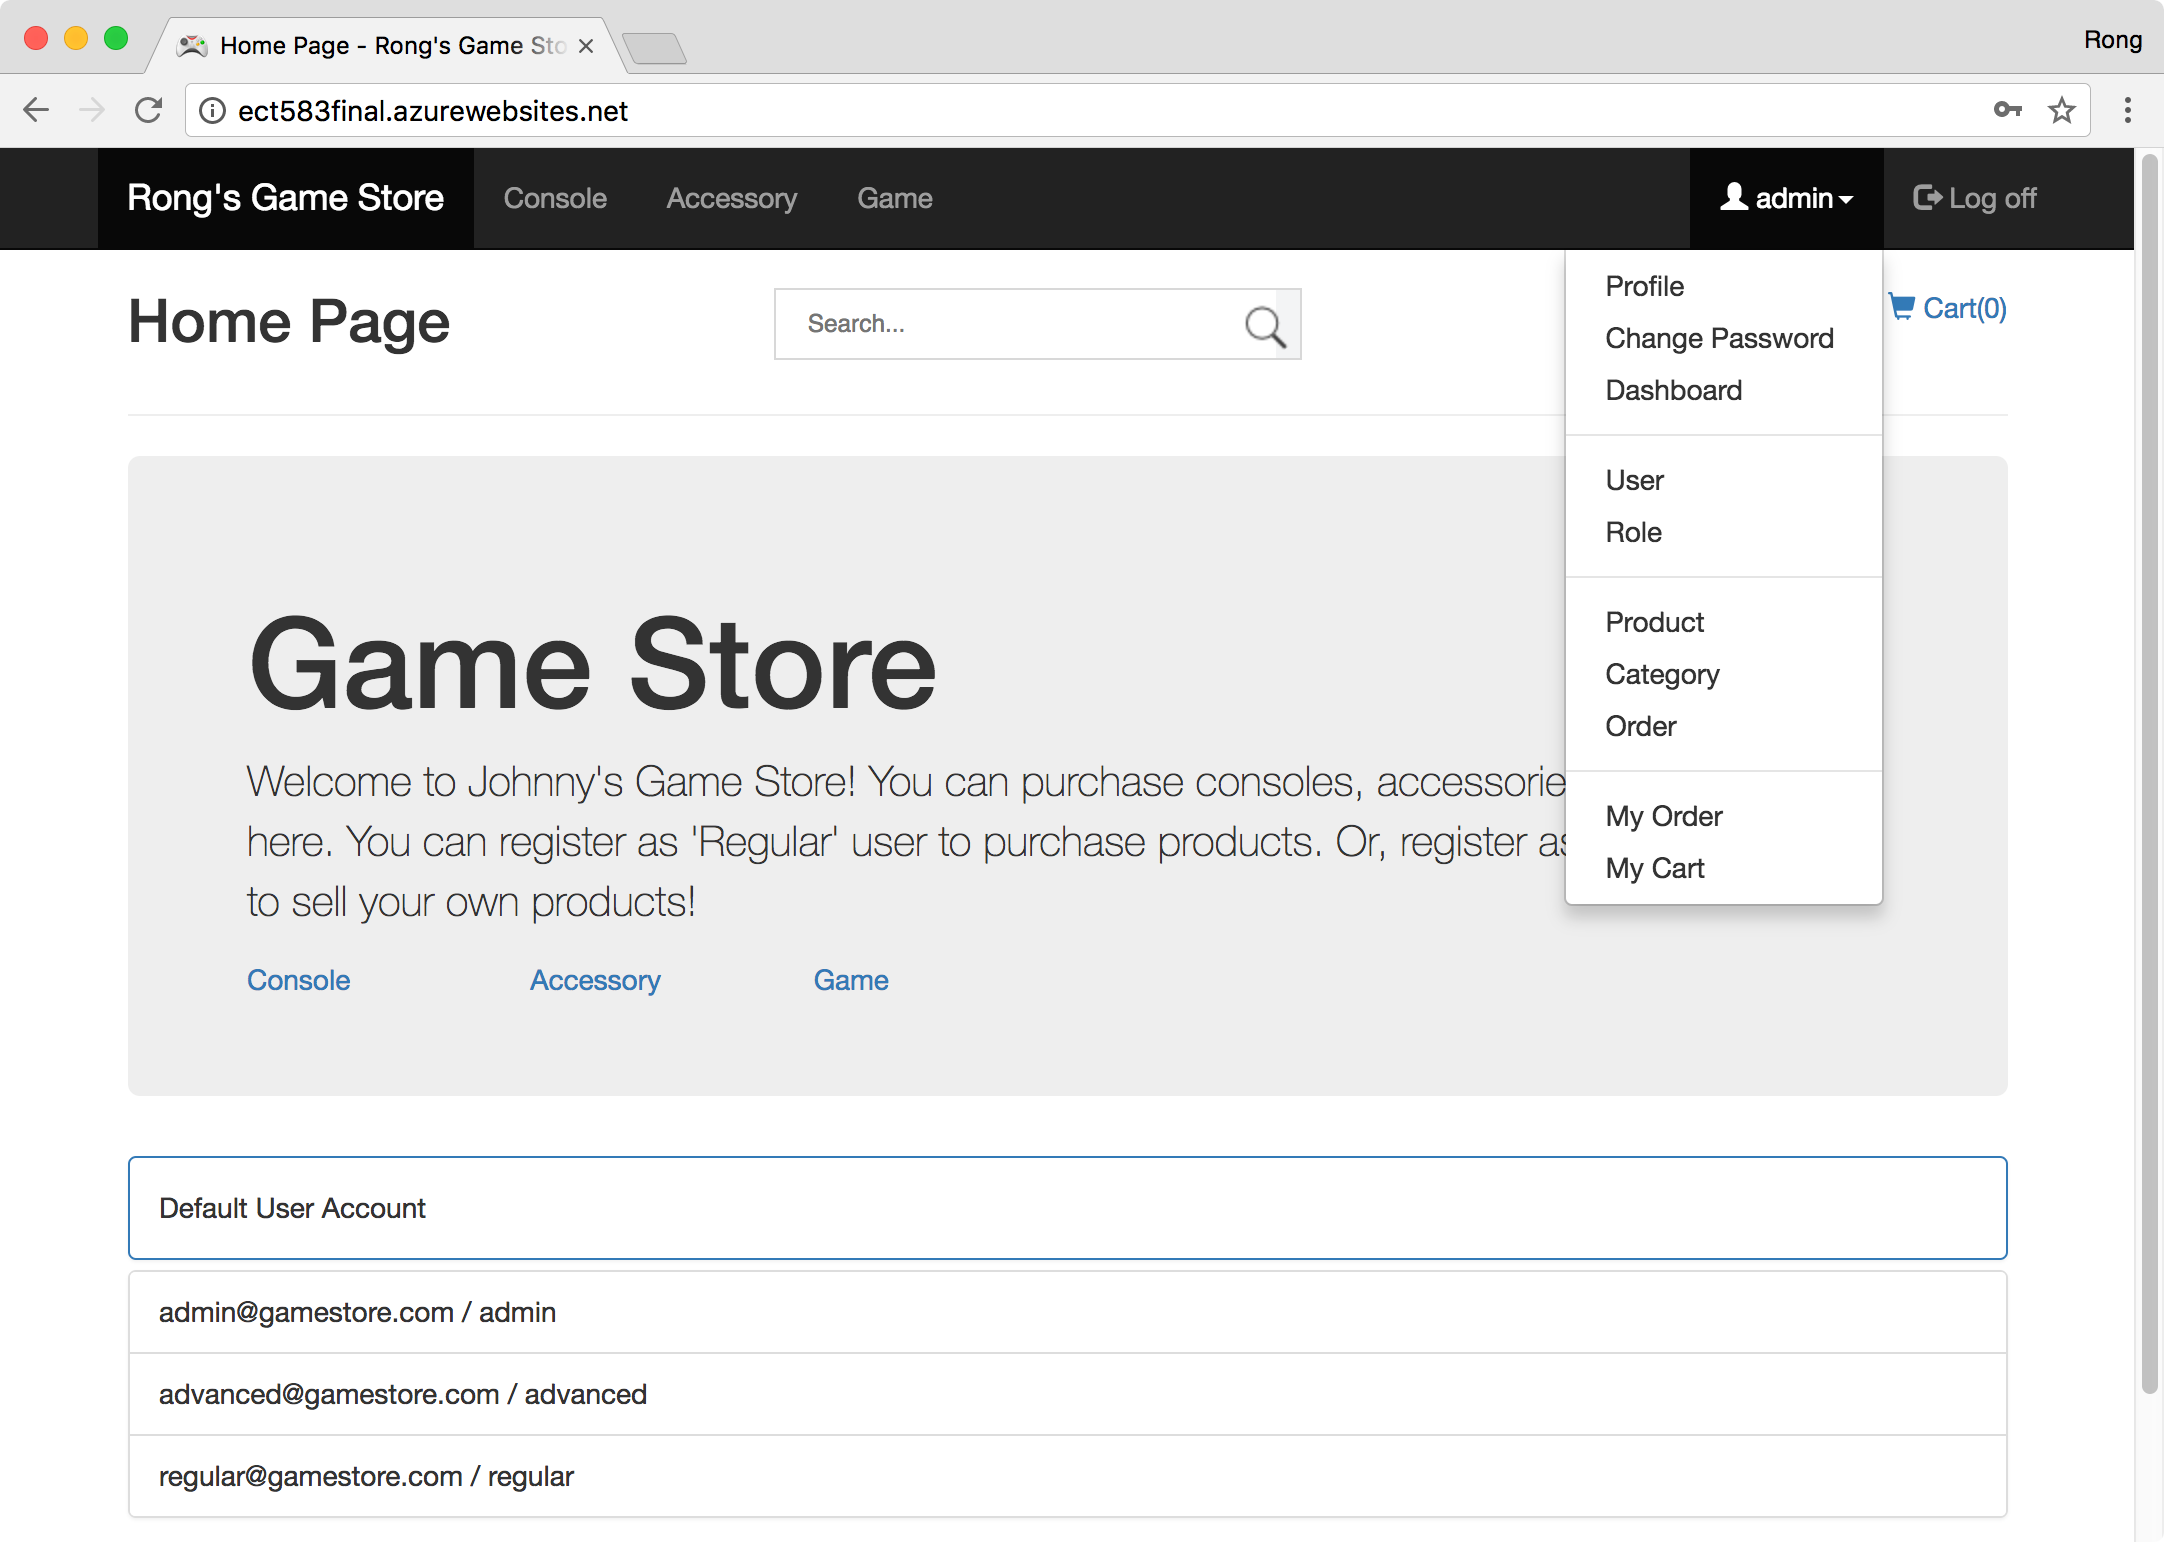
Task: Open Order menu entry
Action: point(1640,726)
